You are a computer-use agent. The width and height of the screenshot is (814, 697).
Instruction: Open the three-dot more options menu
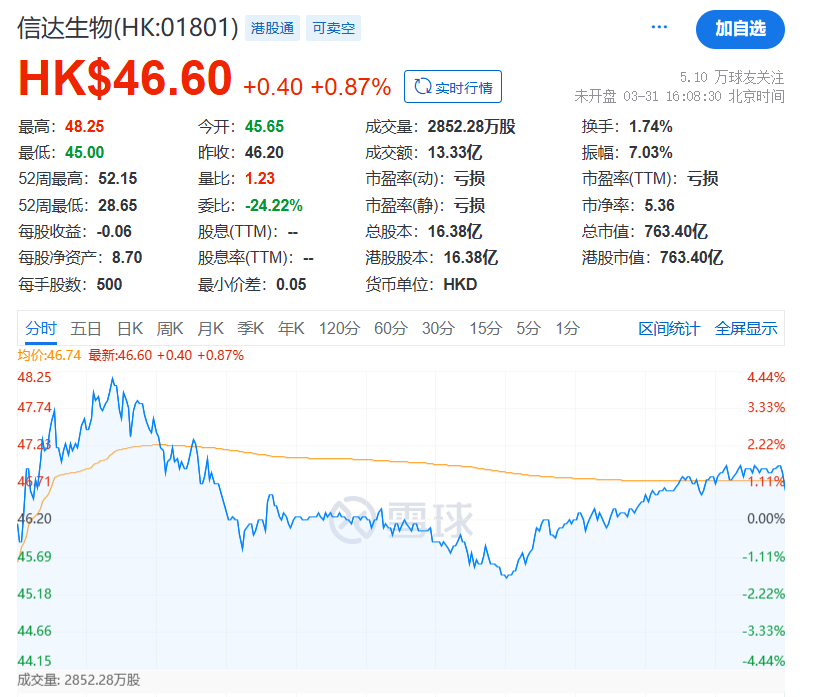pyautogui.click(x=659, y=27)
